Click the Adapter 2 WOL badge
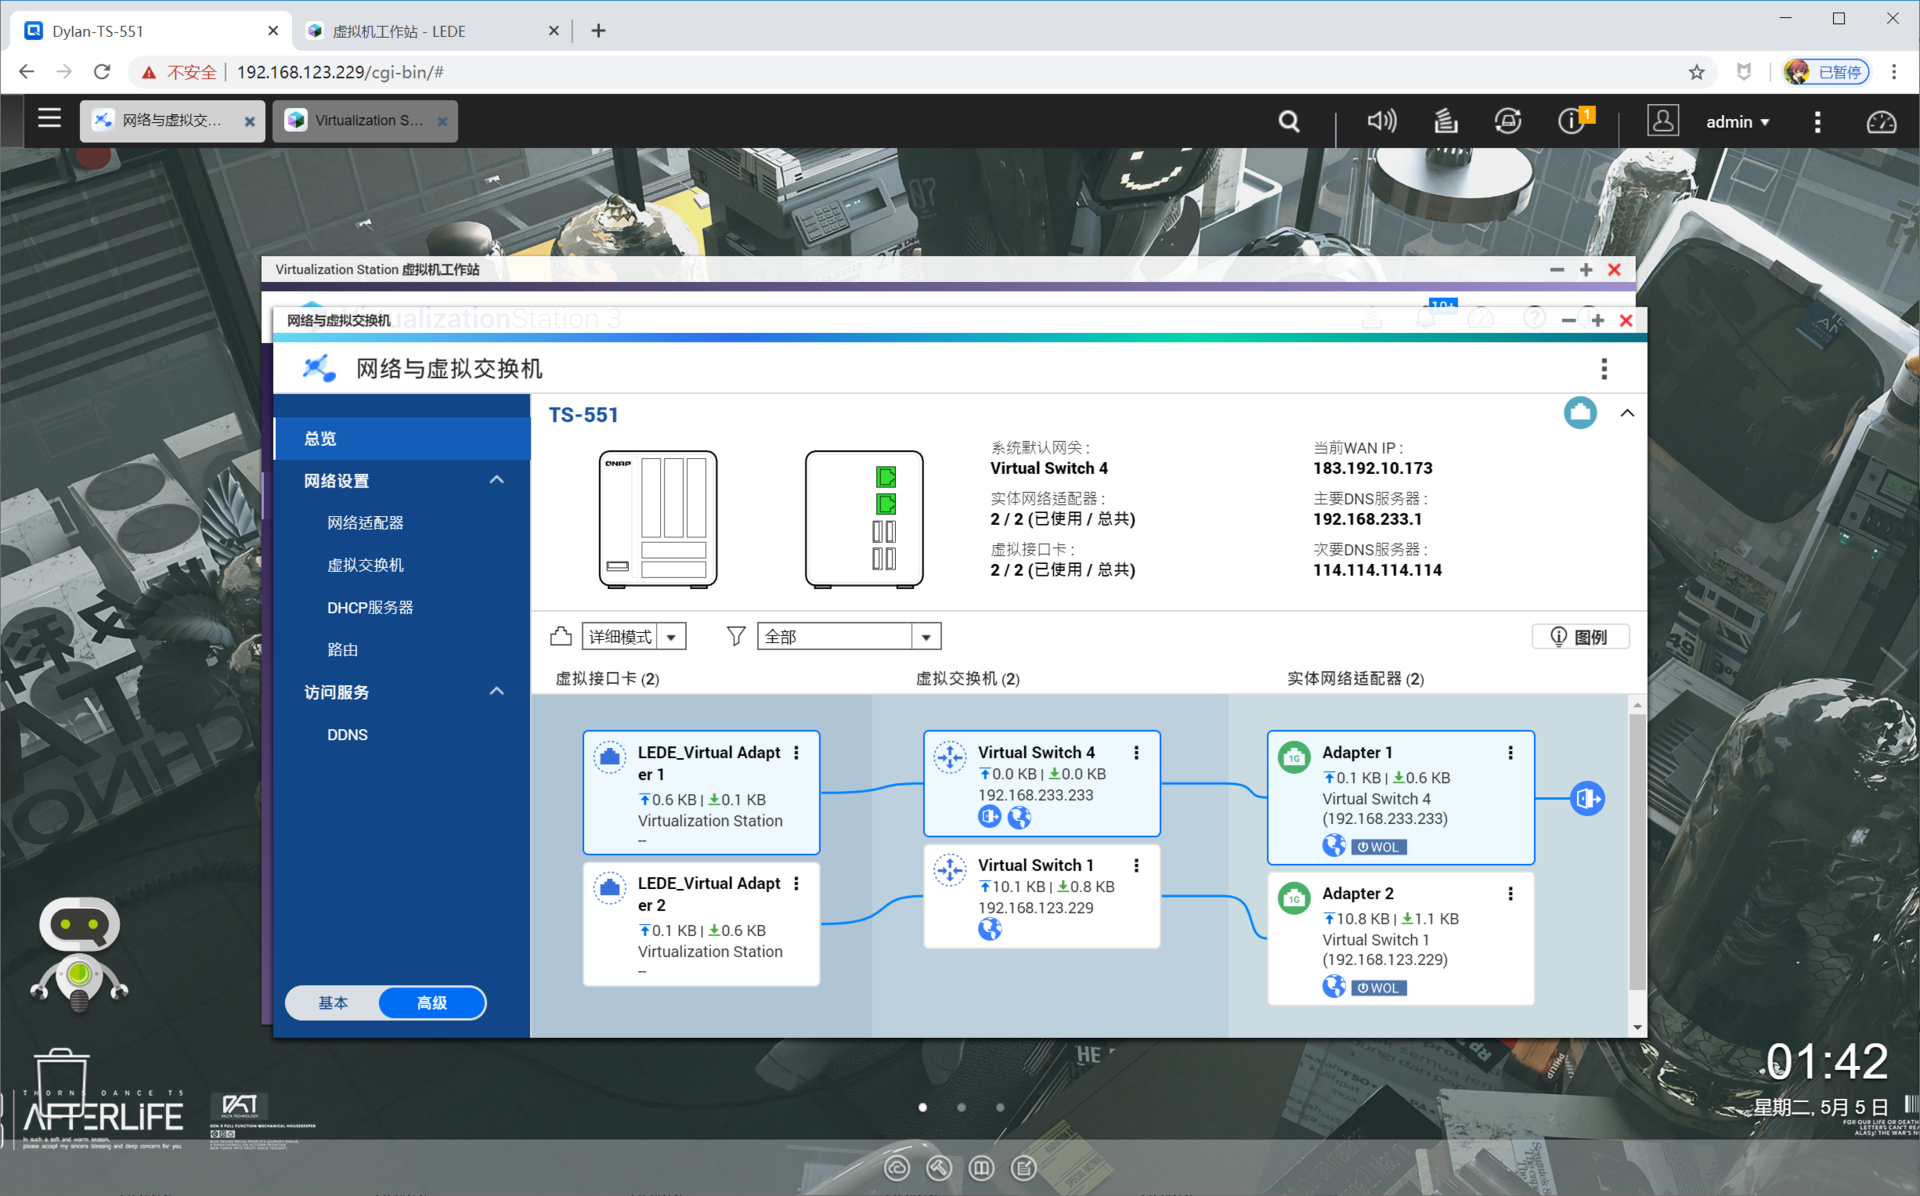The width and height of the screenshot is (1920, 1196). tap(1379, 988)
